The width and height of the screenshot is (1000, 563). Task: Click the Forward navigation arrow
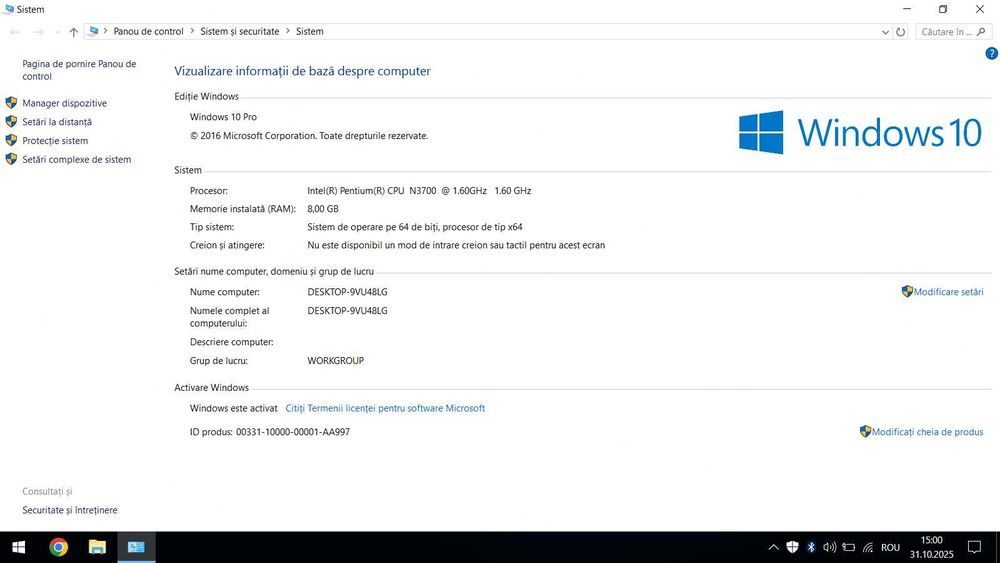pyautogui.click(x=38, y=32)
